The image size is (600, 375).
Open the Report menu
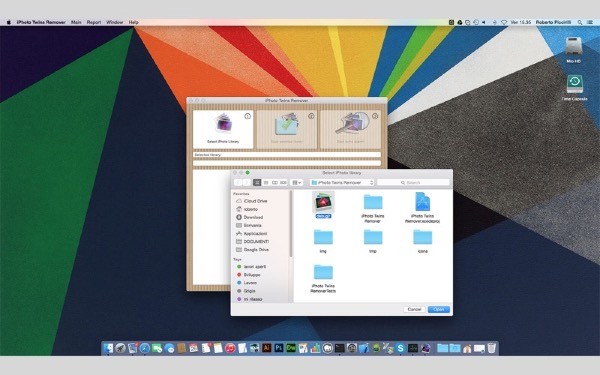click(x=94, y=22)
